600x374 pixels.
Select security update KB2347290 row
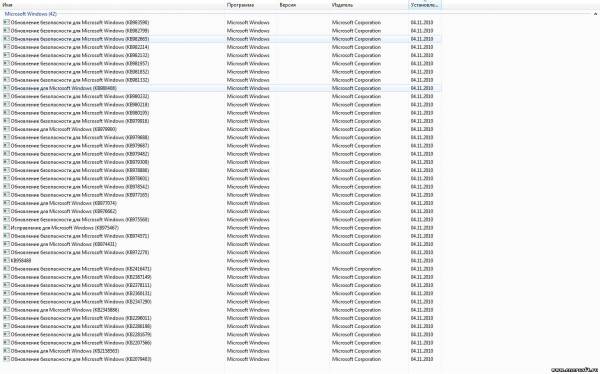point(222,302)
